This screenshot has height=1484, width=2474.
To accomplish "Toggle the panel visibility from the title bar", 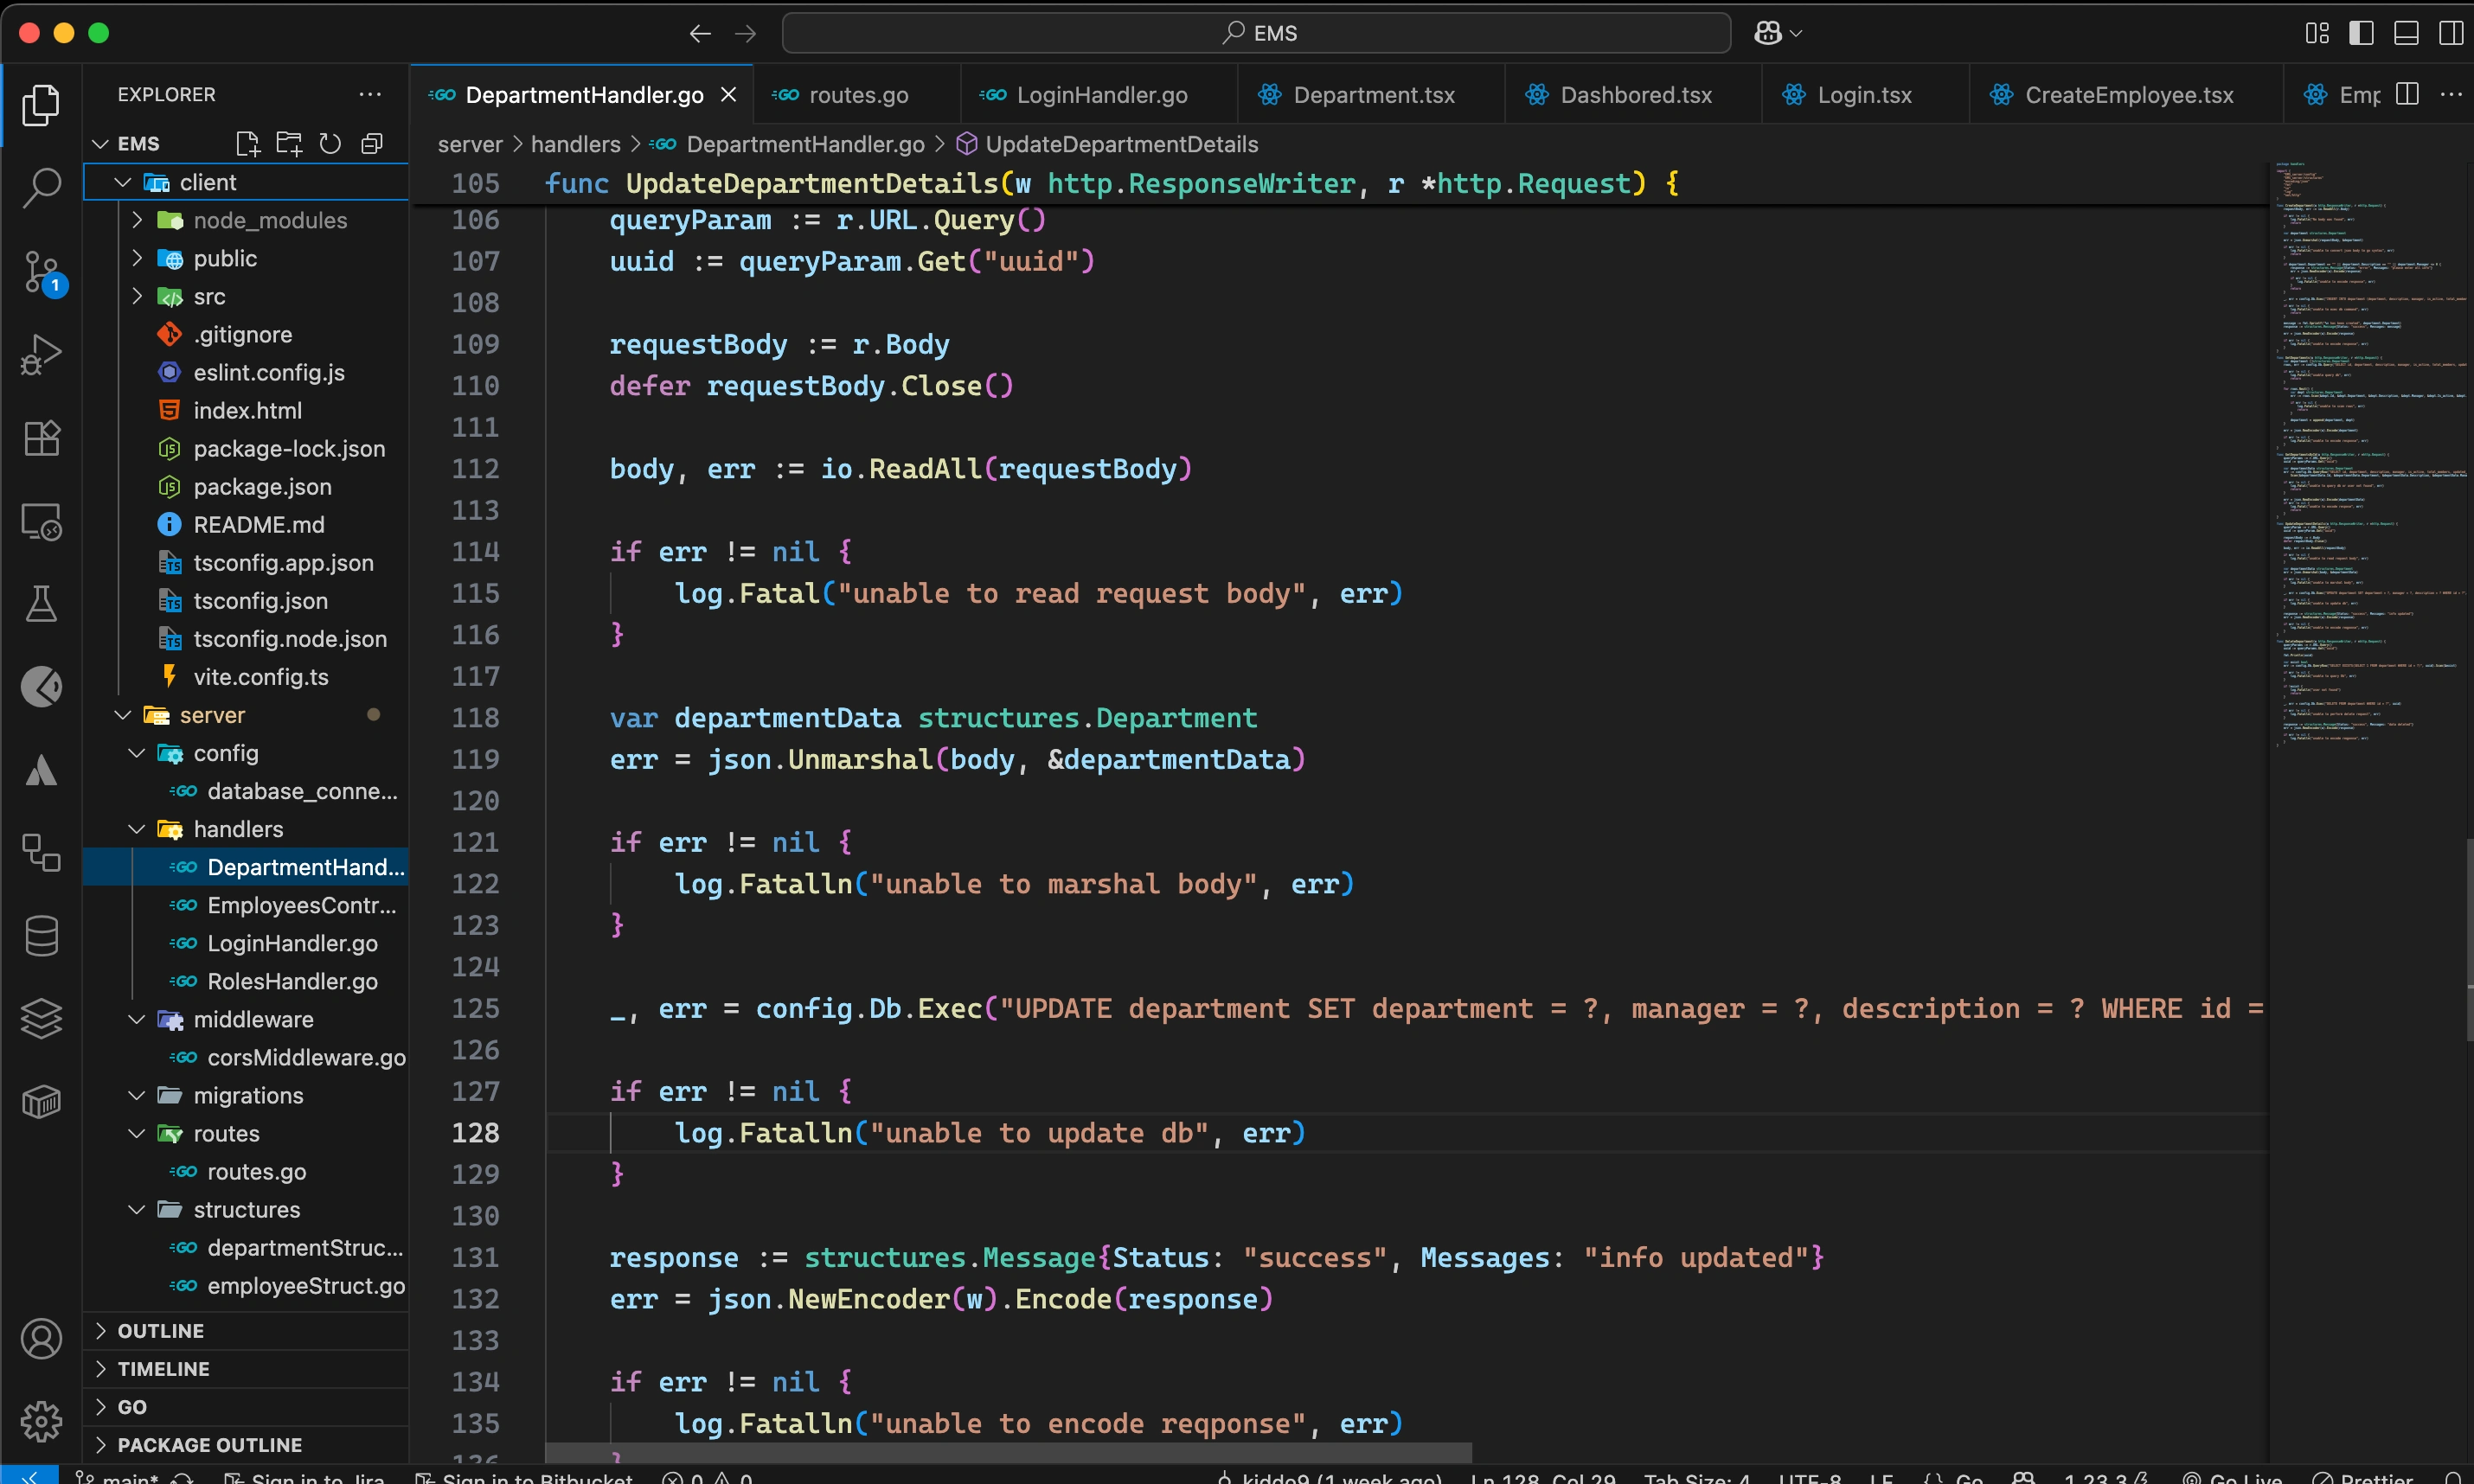I will point(2405,32).
